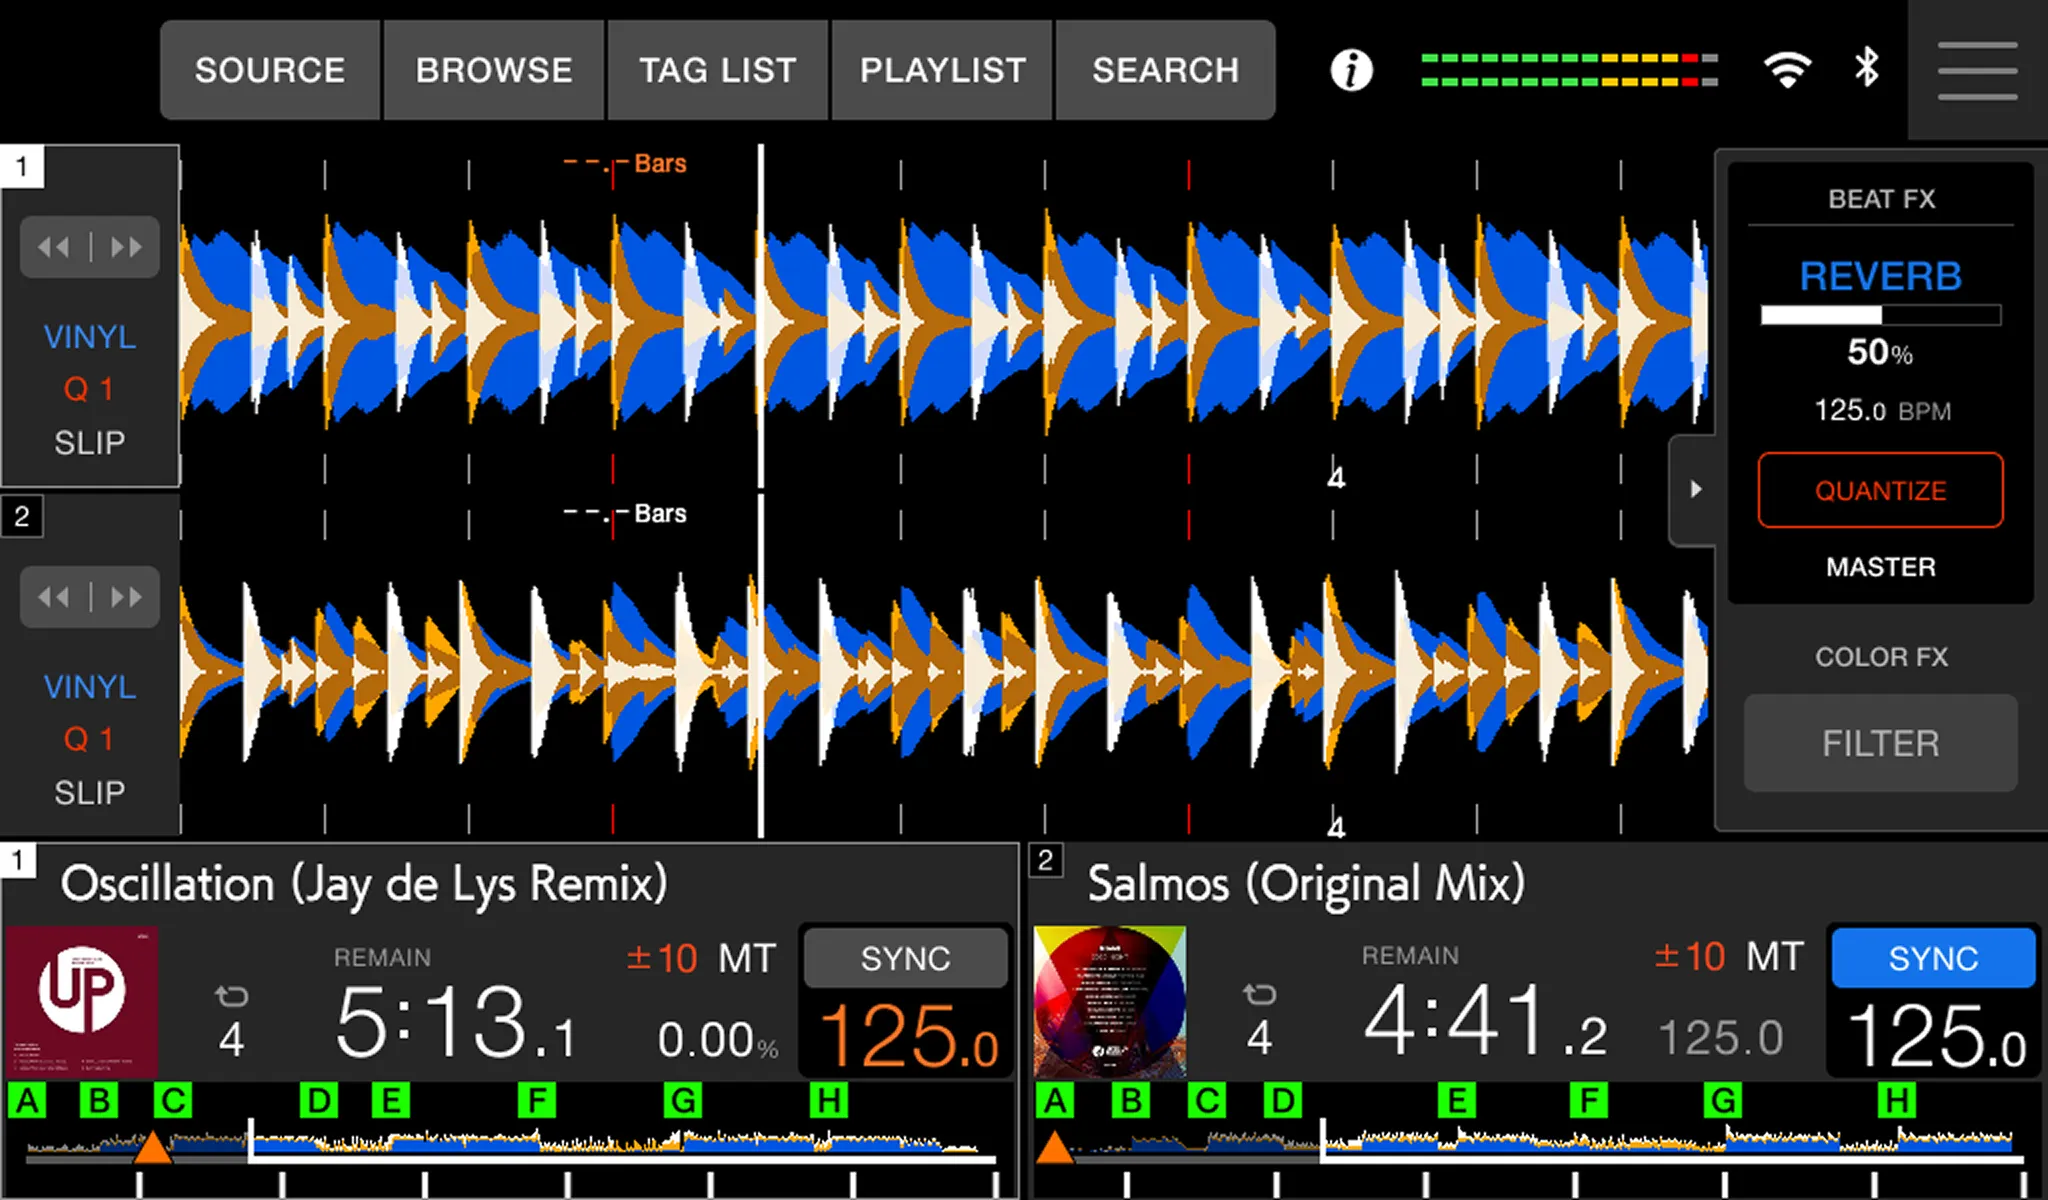Open the SOURCE tab
The image size is (2048, 1200).
(x=270, y=70)
